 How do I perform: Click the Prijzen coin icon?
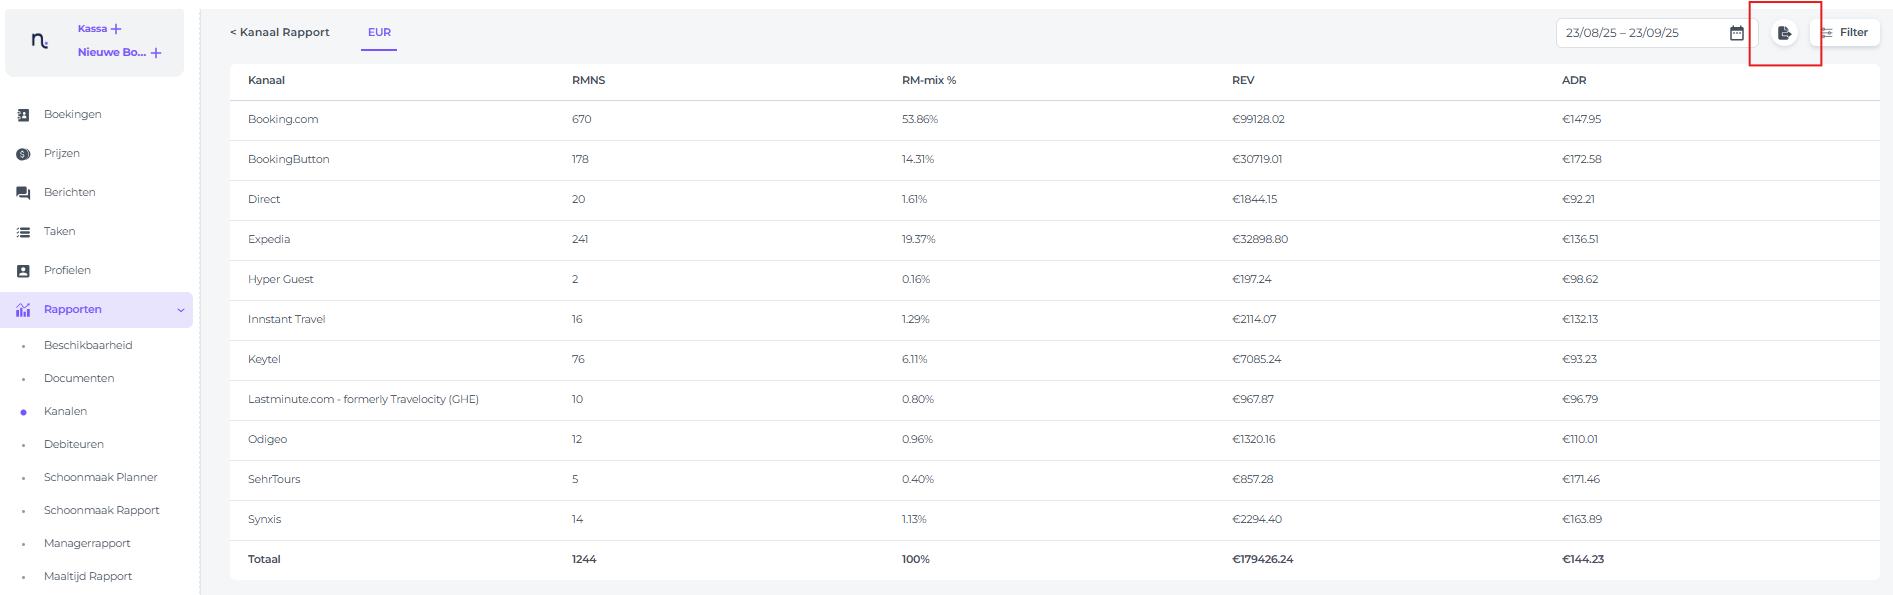click(x=23, y=154)
